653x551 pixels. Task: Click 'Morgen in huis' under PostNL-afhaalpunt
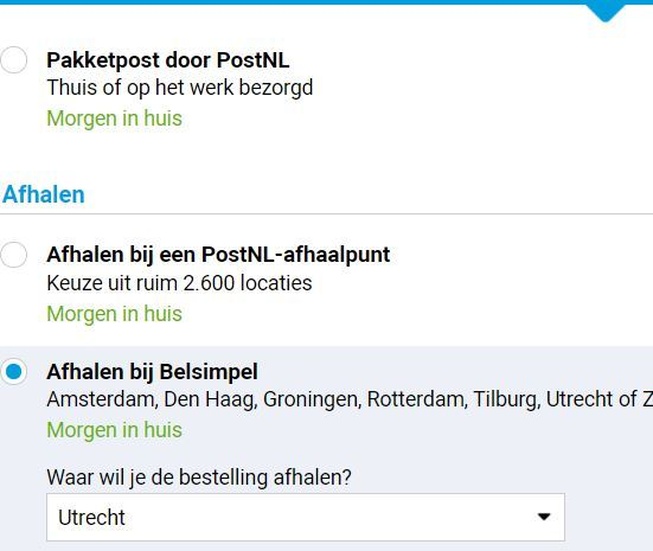coord(114,313)
